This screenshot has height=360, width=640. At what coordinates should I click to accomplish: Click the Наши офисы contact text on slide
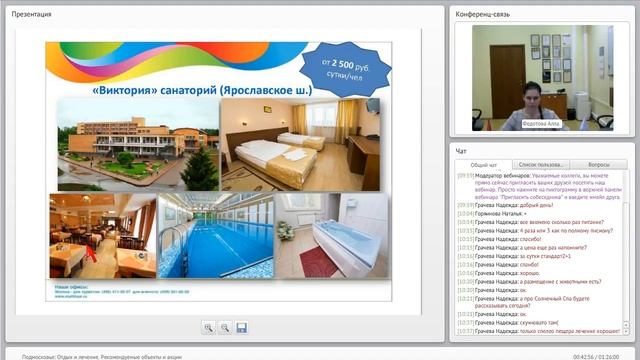(x=122, y=292)
